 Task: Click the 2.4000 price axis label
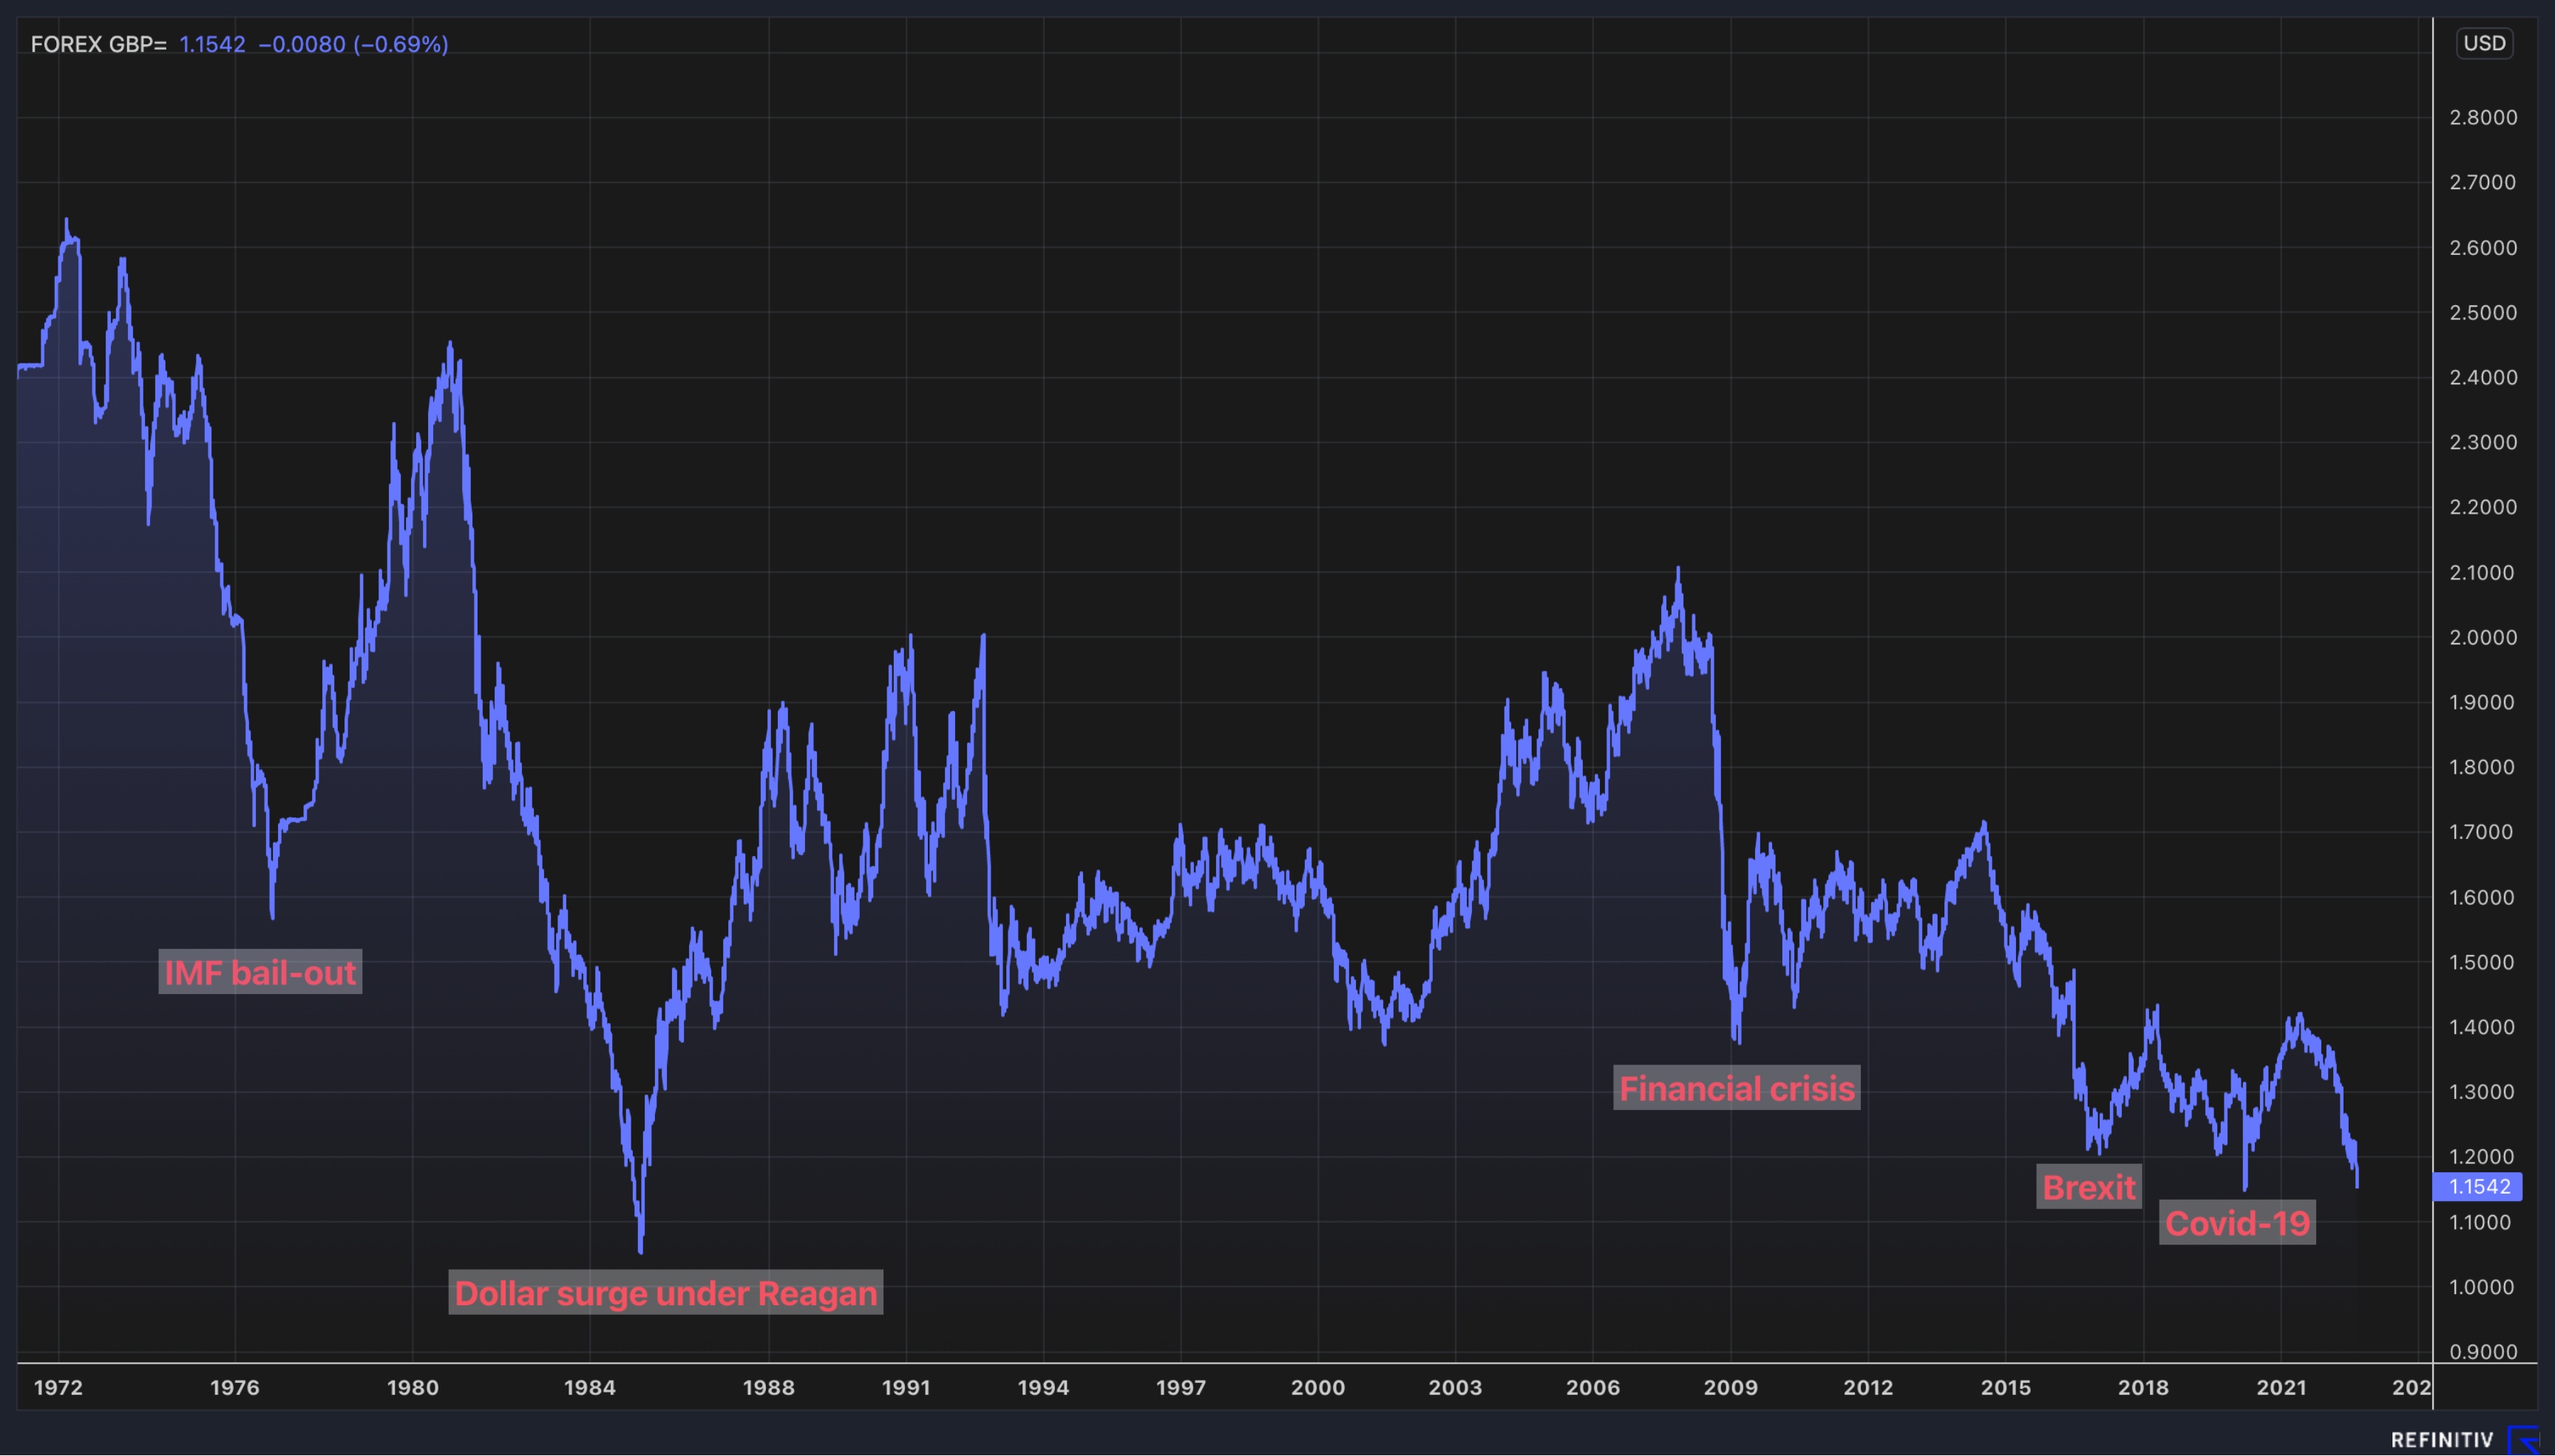(2483, 377)
